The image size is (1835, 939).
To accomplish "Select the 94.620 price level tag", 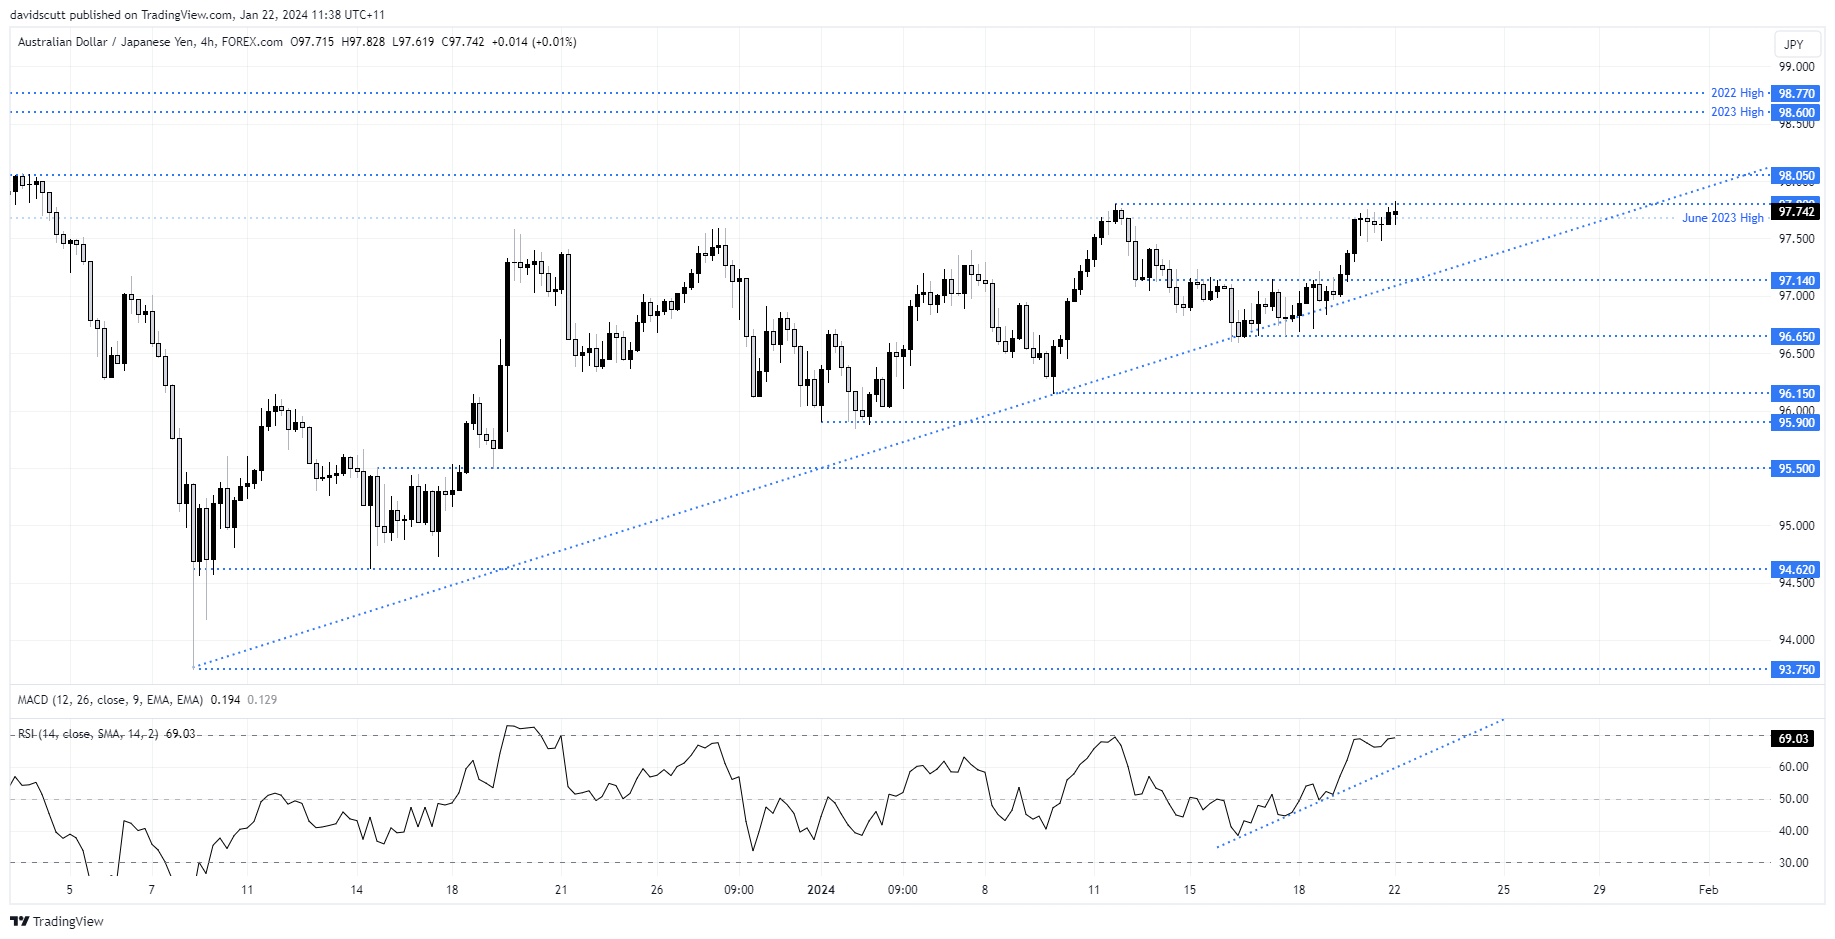I will pos(1796,569).
